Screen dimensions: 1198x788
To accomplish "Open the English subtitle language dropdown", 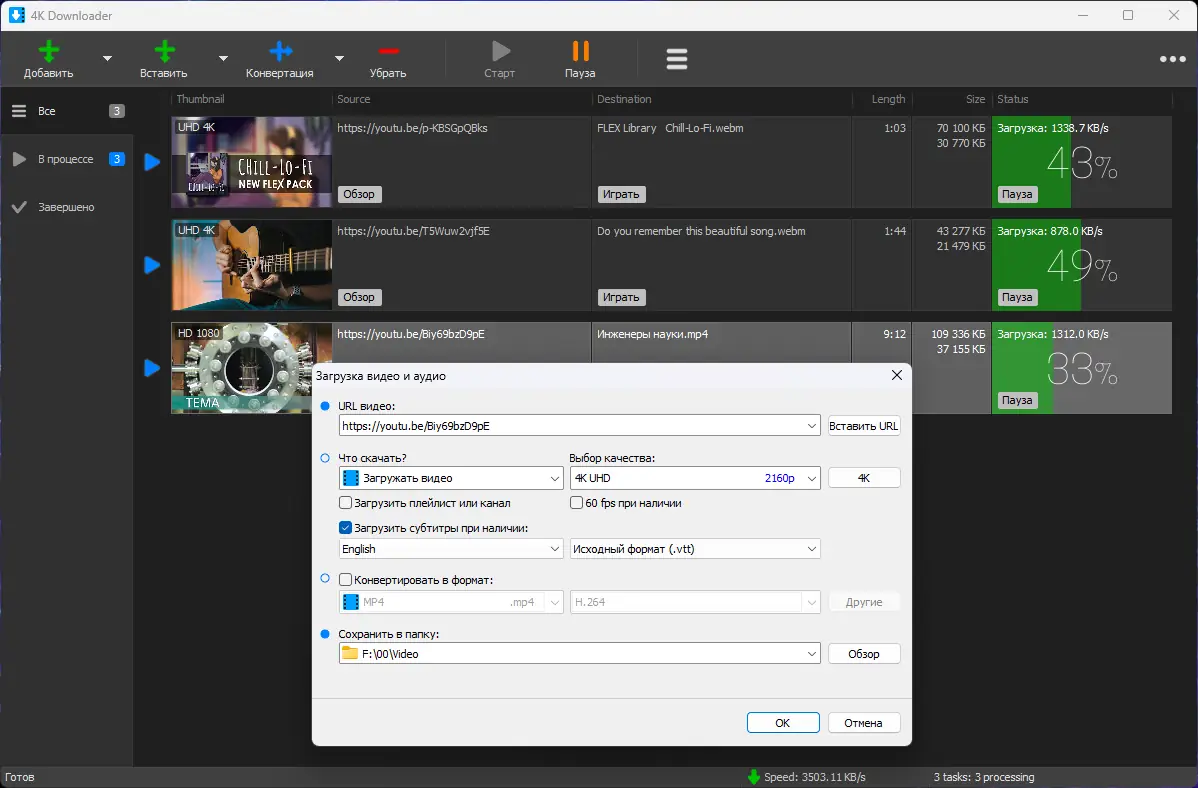I will coord(555,549).
